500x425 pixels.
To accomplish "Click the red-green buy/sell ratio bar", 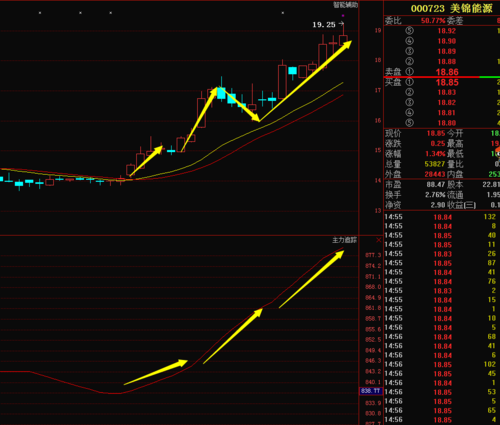I will coord(442,77).
